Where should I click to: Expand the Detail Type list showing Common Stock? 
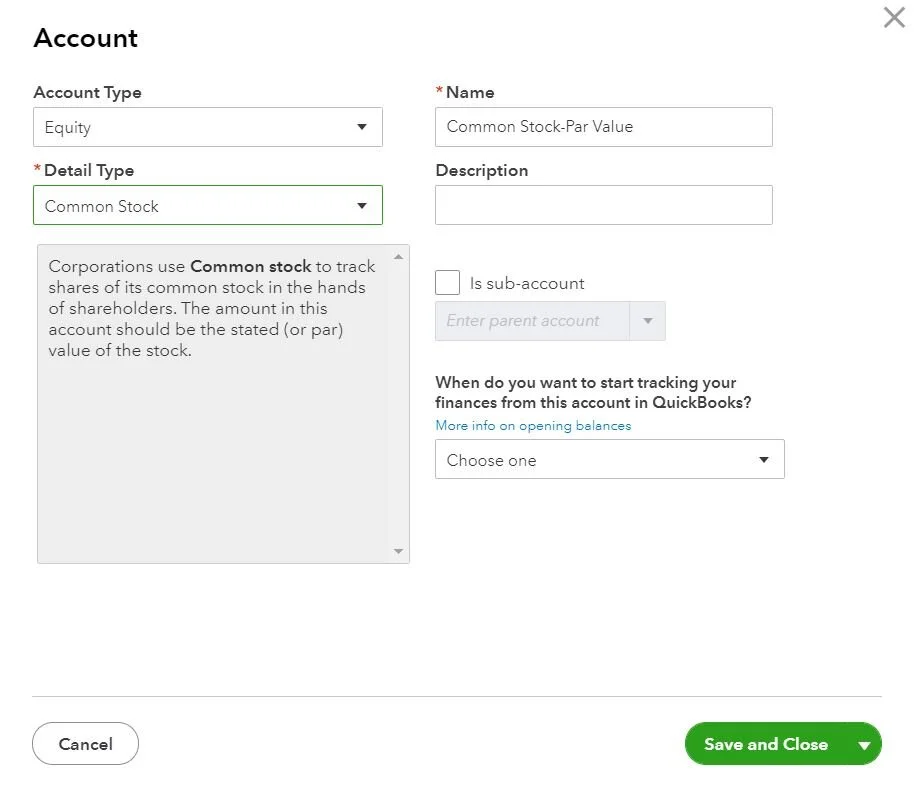click(207, 204)
